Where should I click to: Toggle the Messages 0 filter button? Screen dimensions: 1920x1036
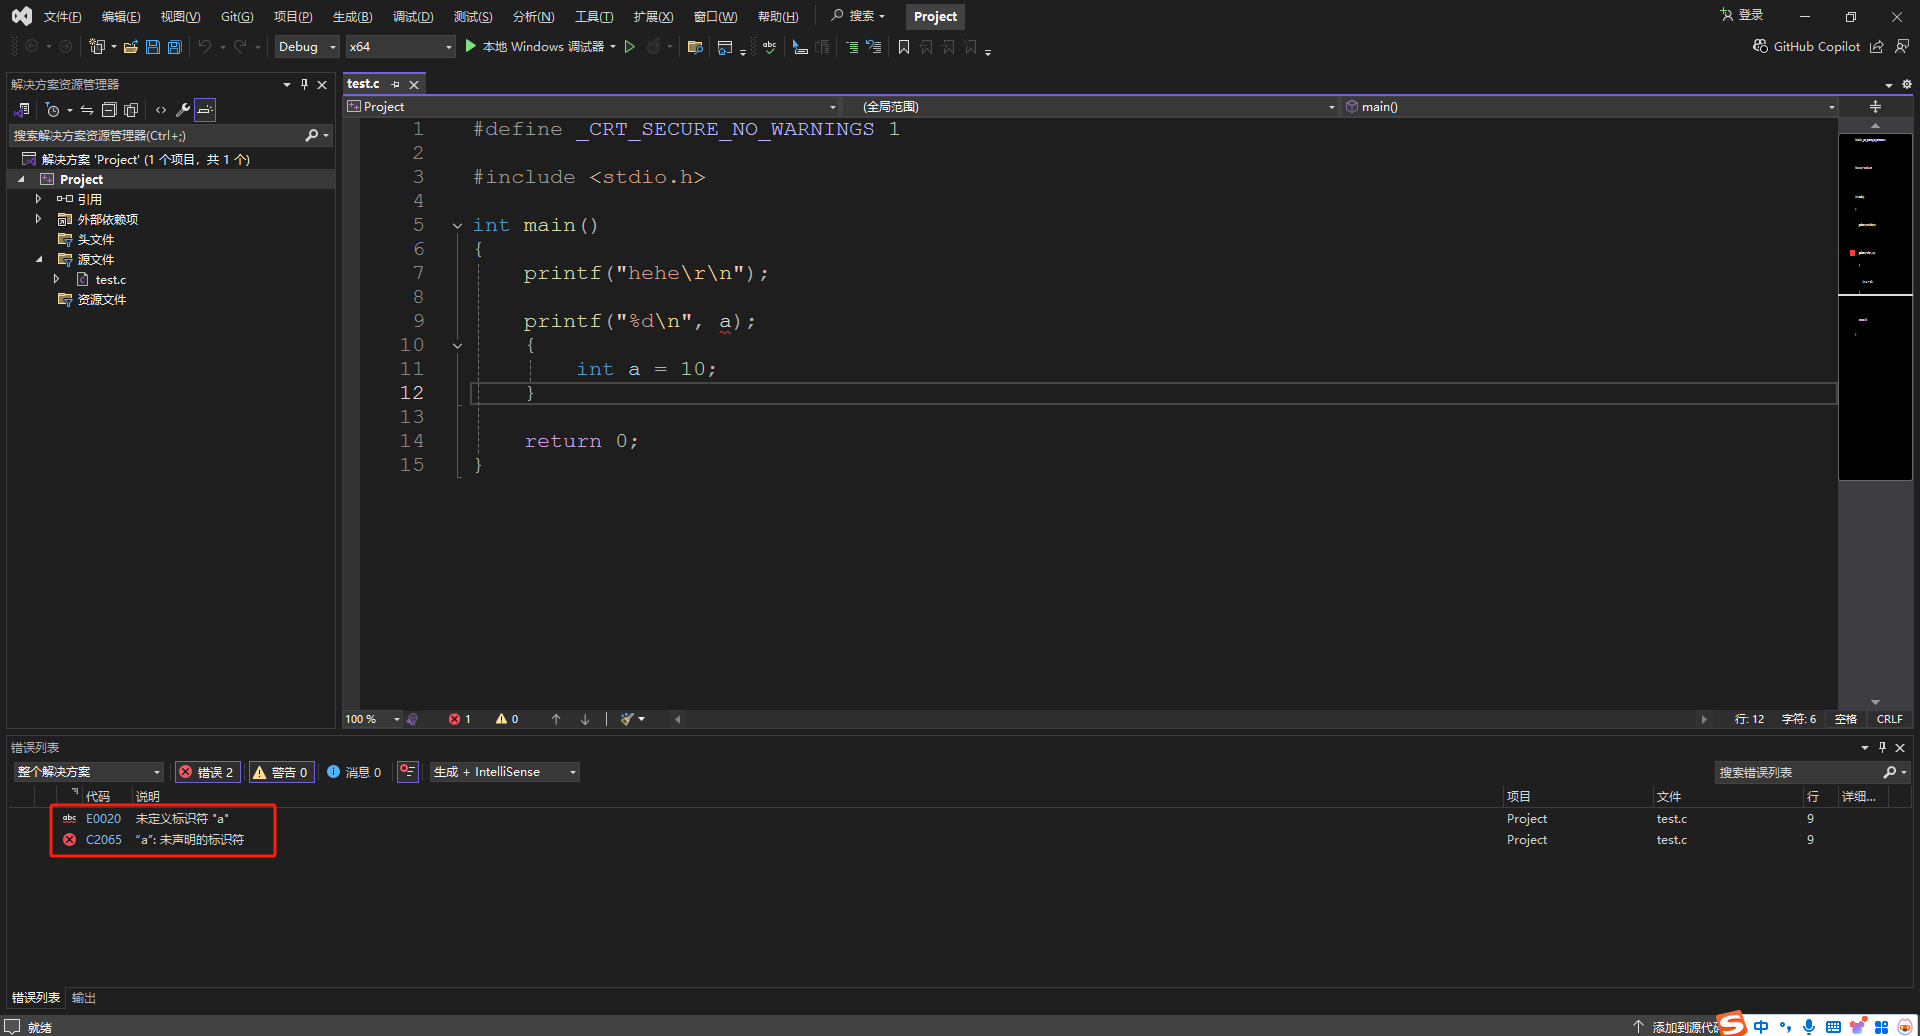354,772
